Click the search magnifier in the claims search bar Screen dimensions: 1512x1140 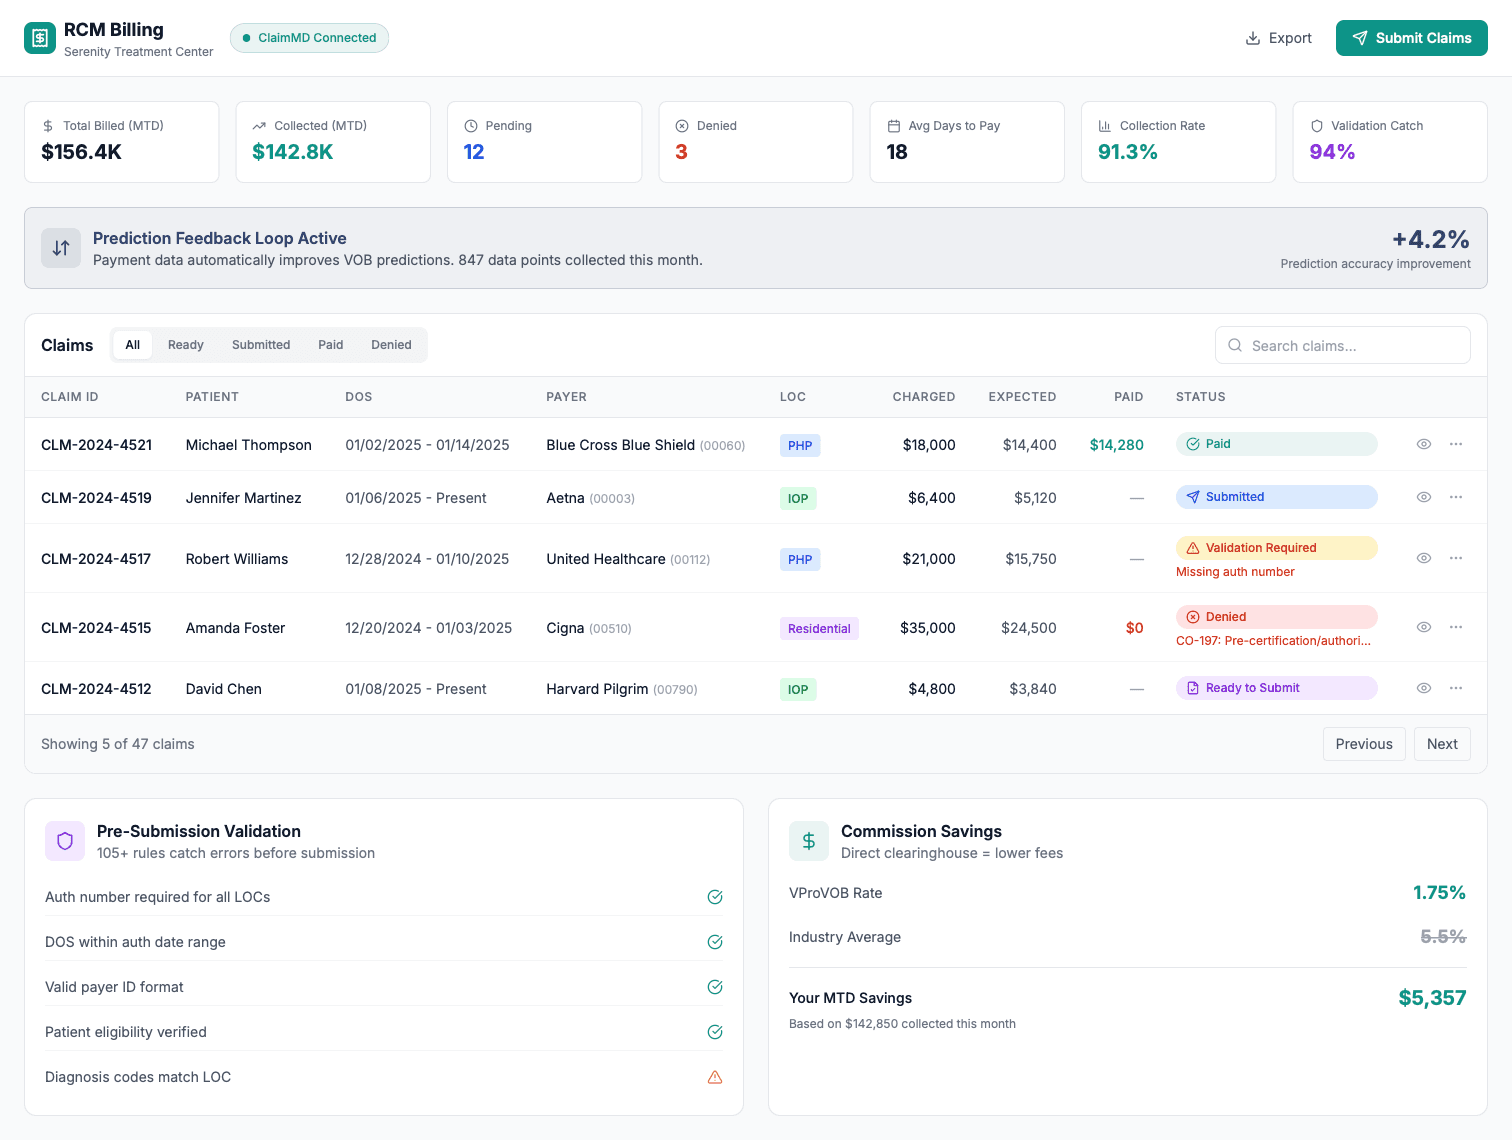pyautogui.click(x=1235, y=345)
